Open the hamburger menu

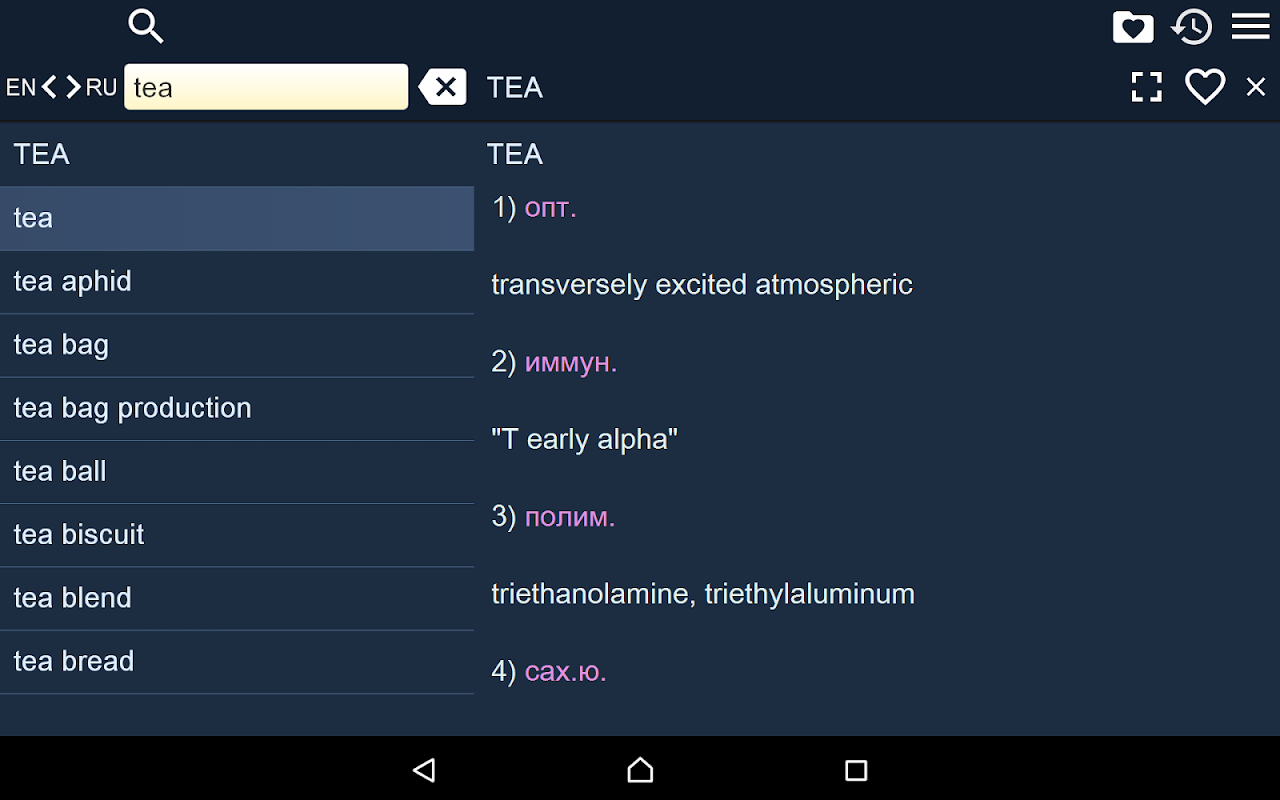(1250, 26)
